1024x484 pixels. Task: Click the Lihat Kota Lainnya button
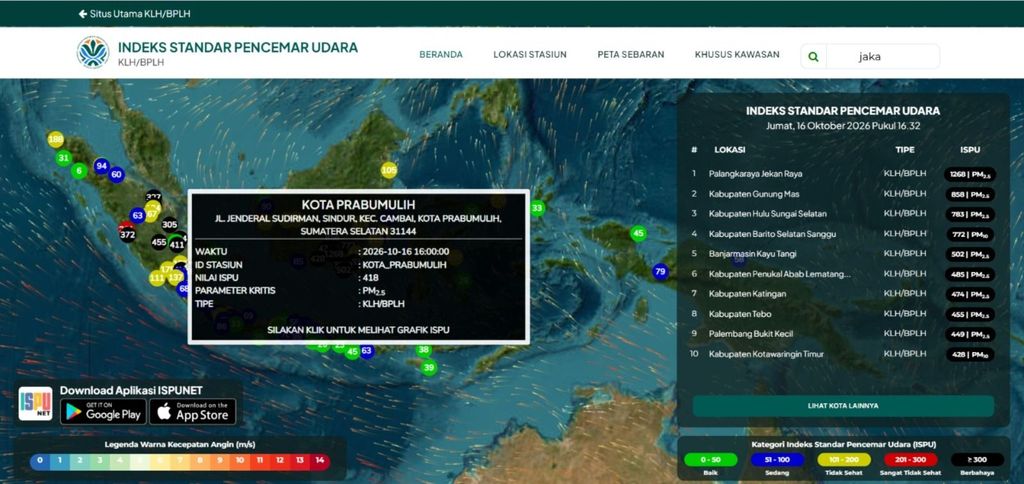pos(843,406)
